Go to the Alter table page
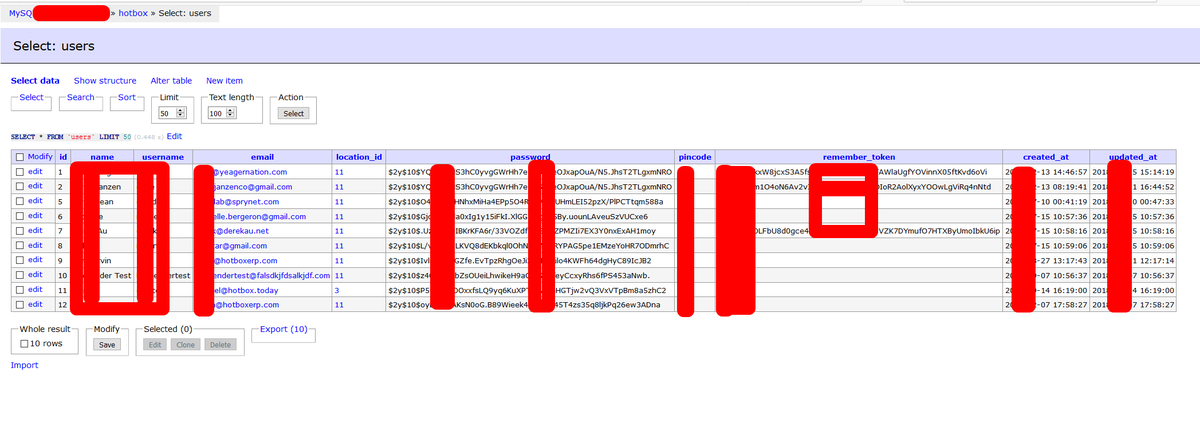Image resolution: width=1200 pixels, height=439 pixels. pos(171,81)
